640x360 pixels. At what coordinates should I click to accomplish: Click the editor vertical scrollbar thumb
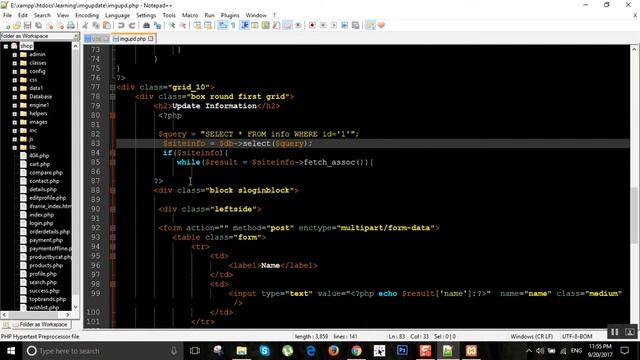(x=634, y=215)
